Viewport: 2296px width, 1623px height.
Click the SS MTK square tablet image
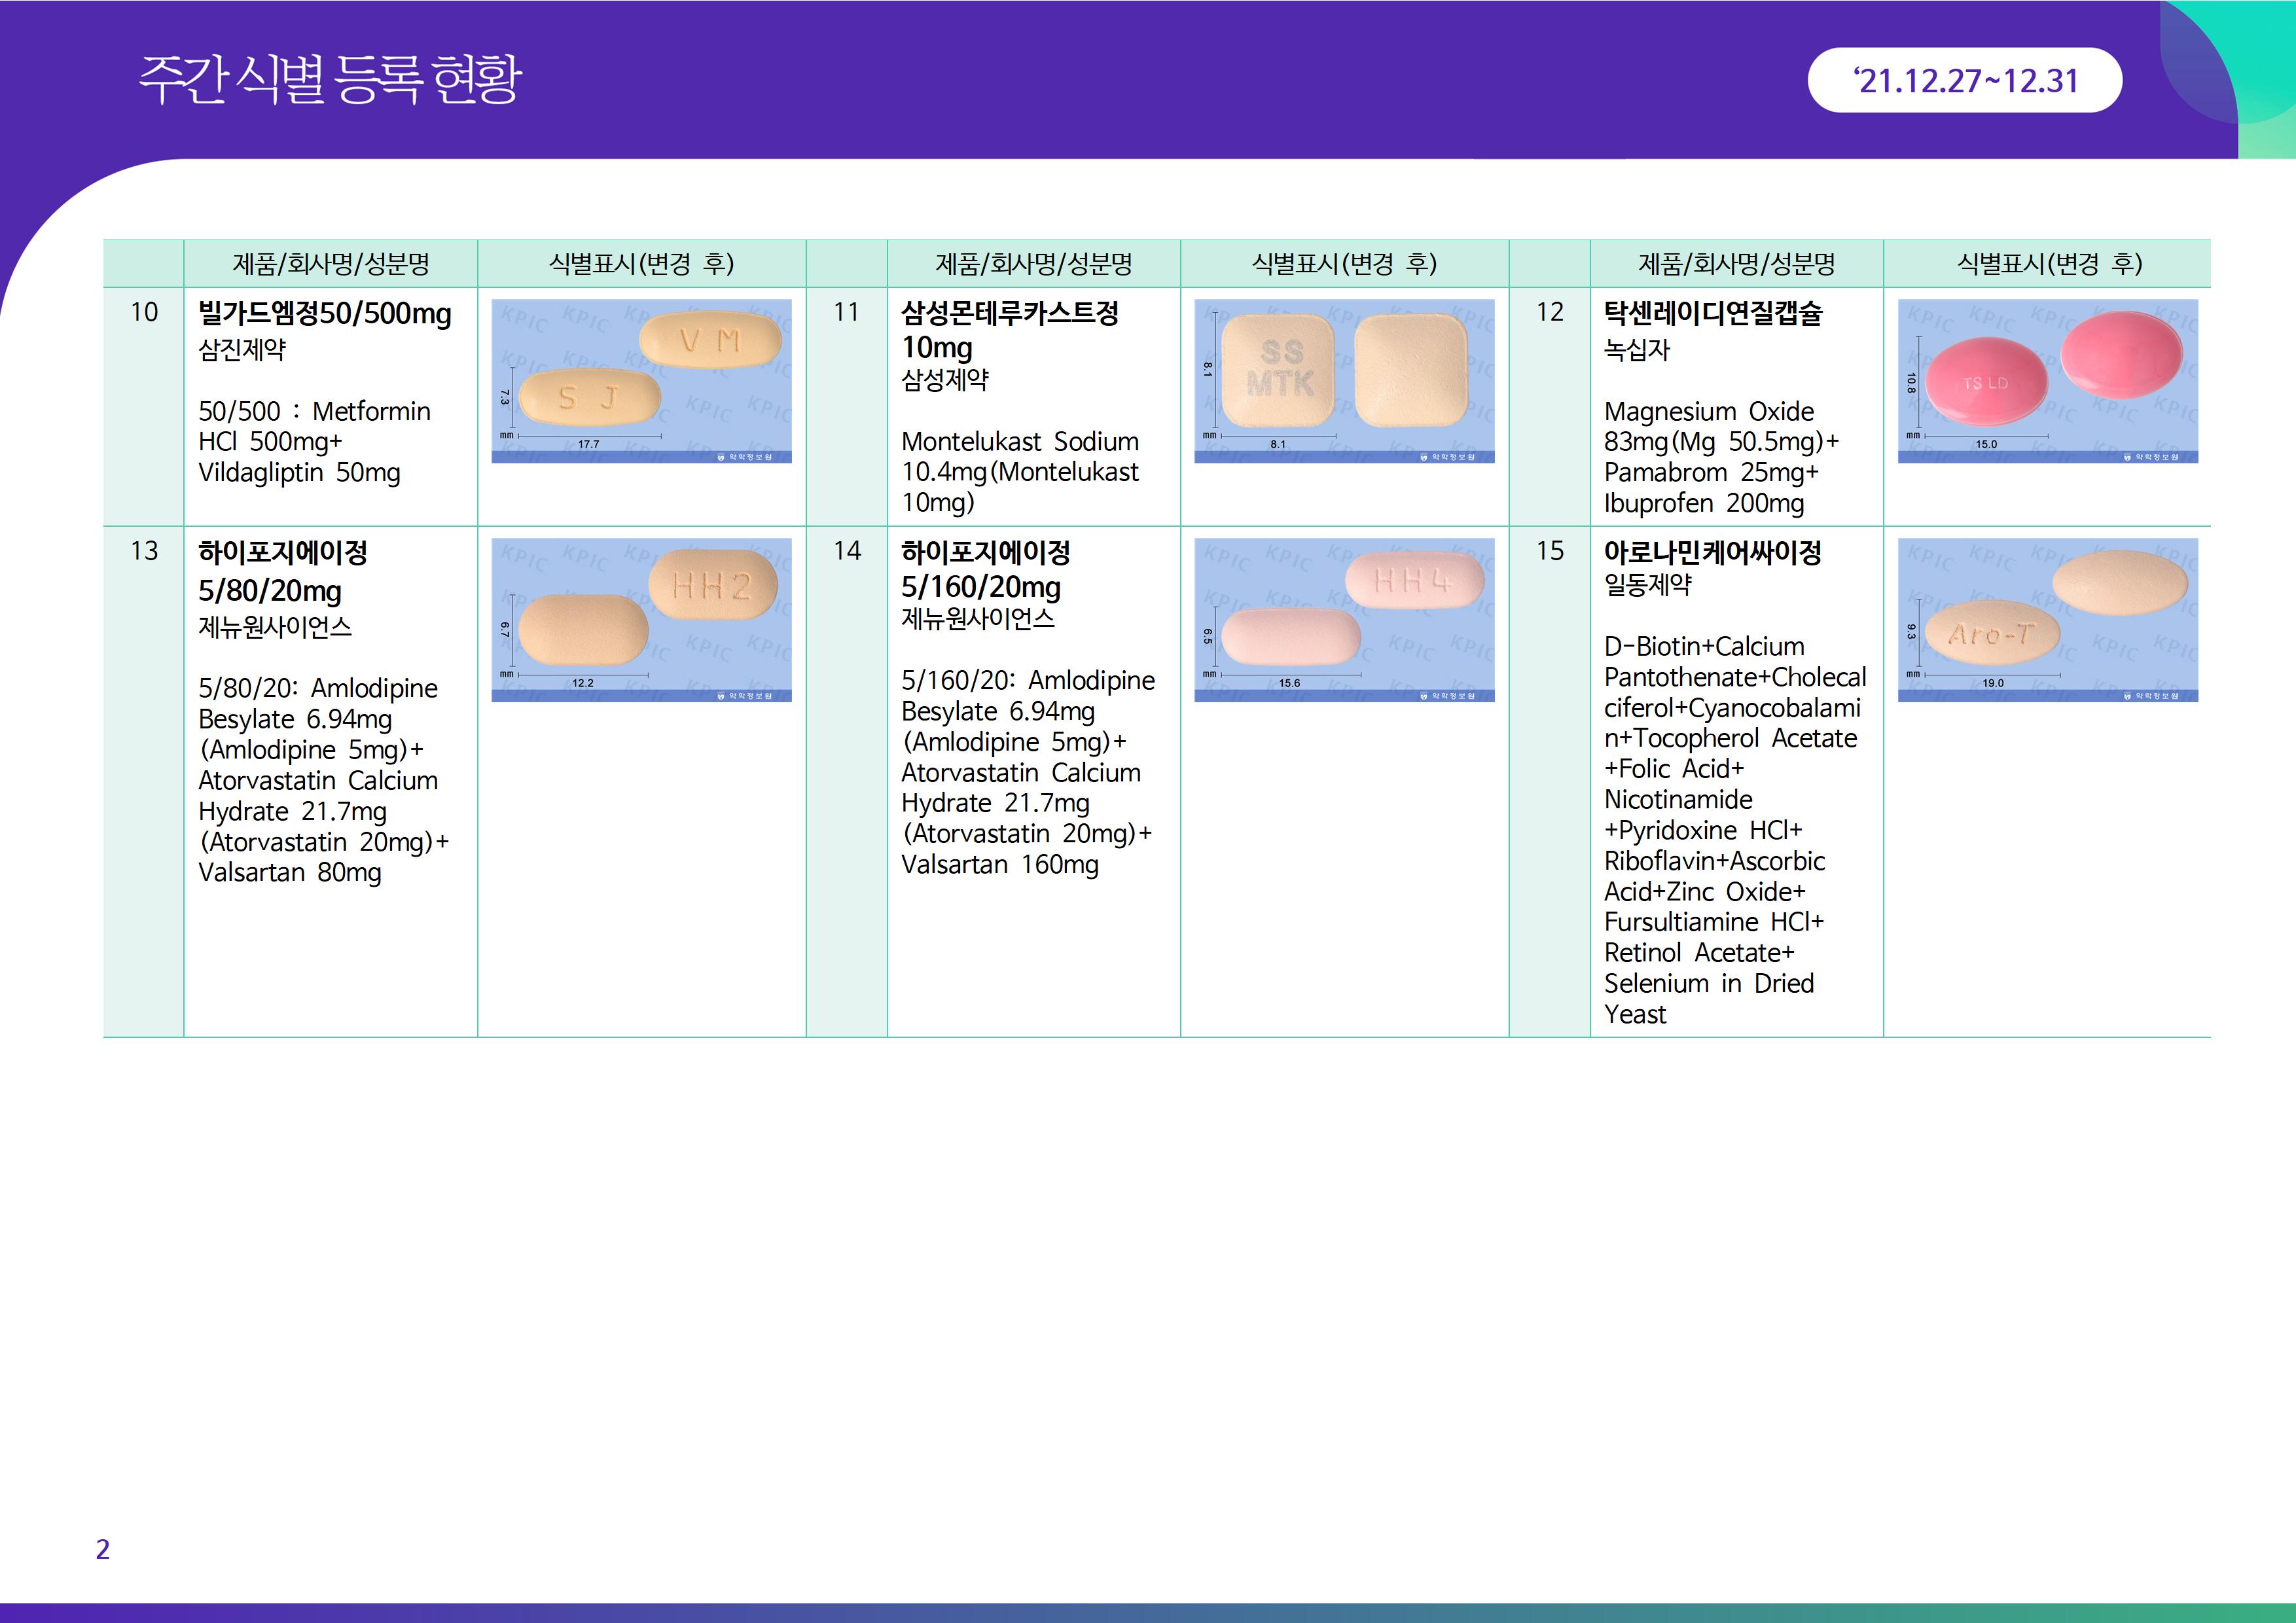click(x=1344, y=381)
